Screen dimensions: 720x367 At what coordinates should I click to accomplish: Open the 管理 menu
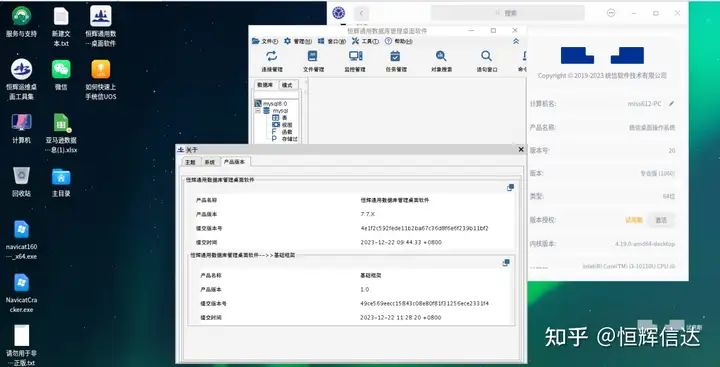[x=298, y=41]
